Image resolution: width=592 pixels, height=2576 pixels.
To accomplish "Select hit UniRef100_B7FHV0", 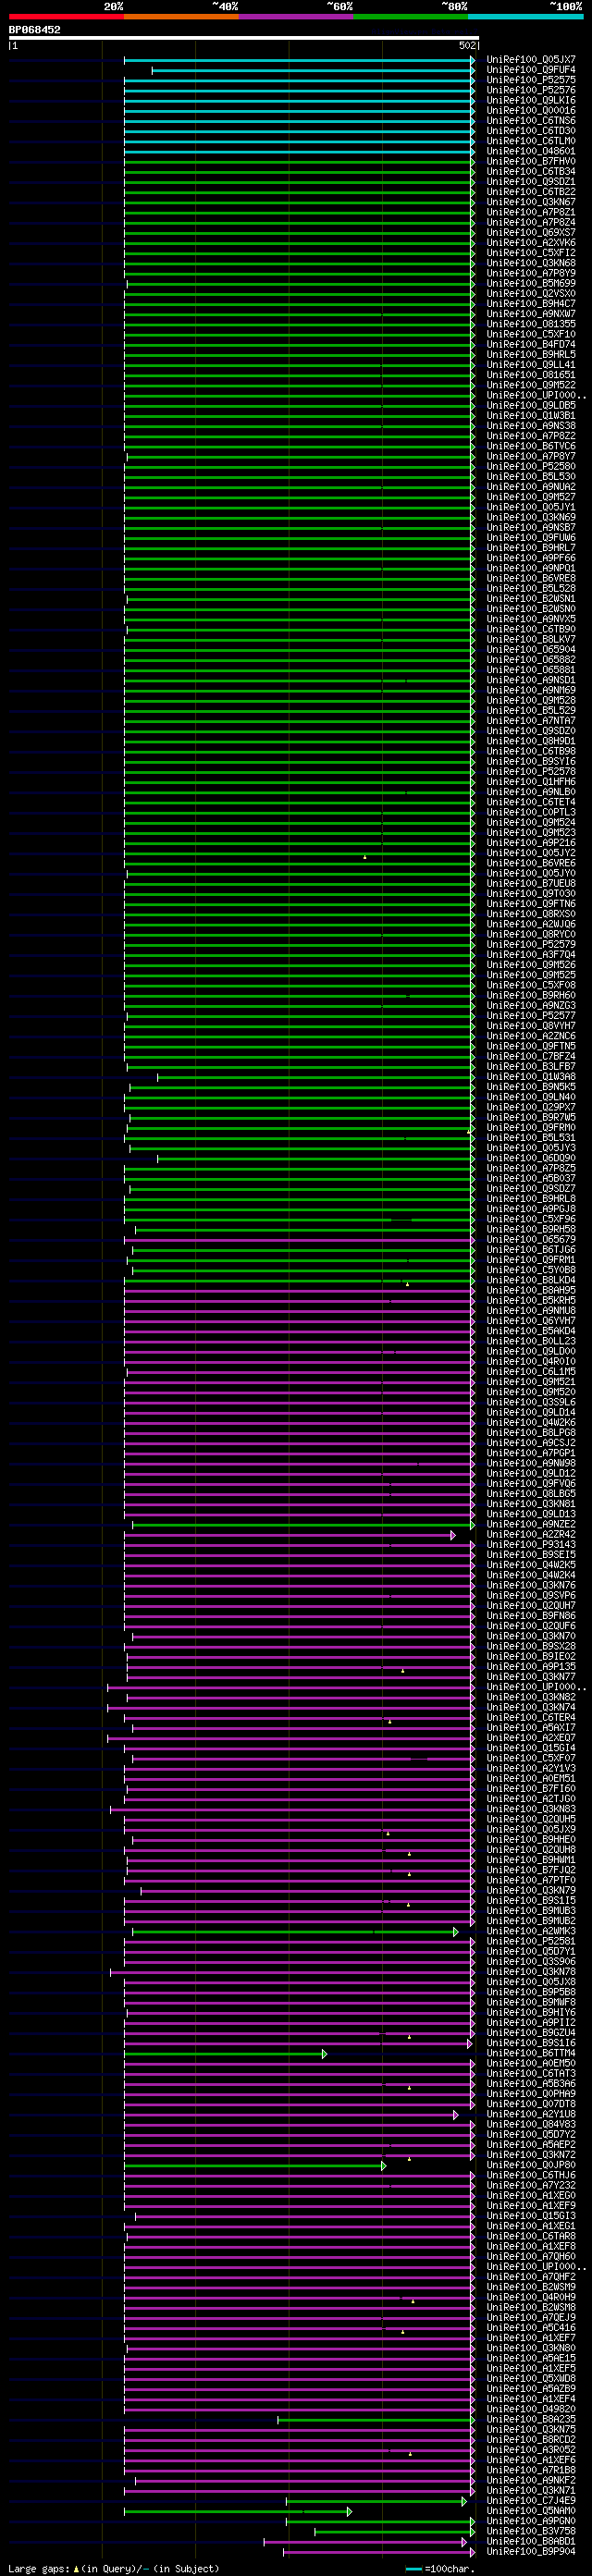I will point(531,162).
